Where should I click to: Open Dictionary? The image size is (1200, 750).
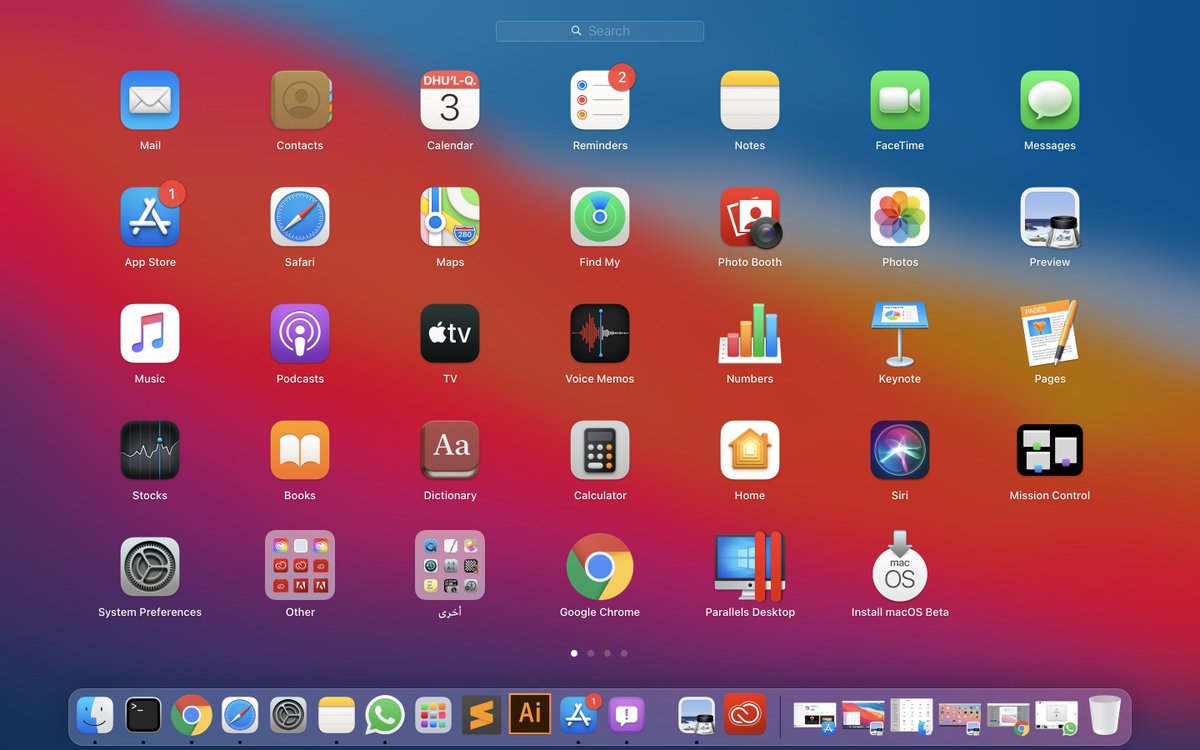tap(450, 450)
